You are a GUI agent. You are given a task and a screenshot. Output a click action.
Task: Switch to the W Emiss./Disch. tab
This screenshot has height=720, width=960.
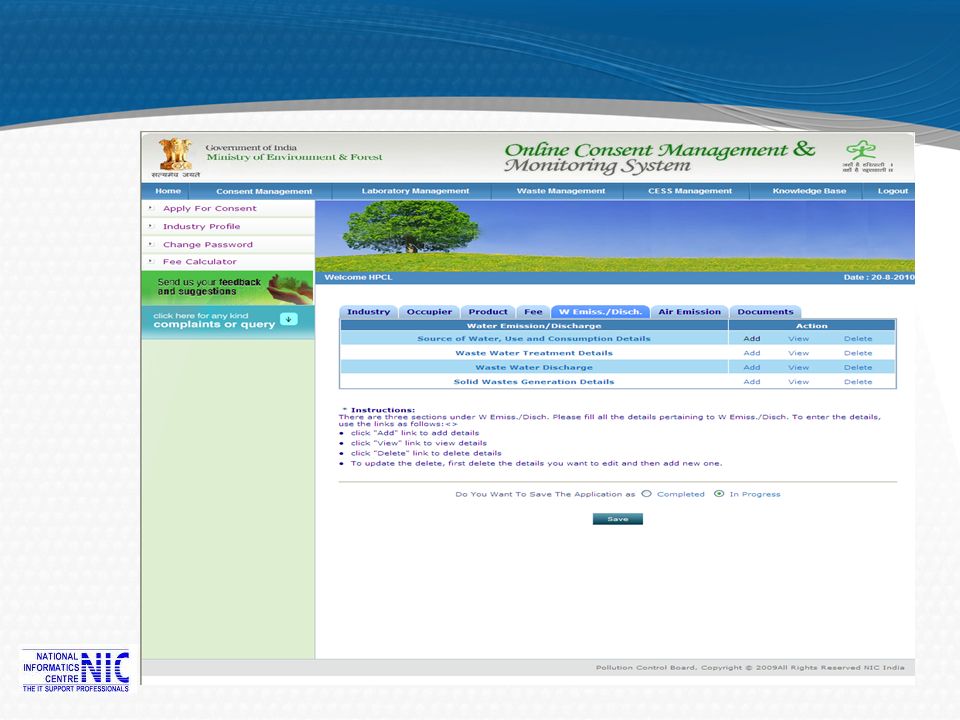[x=601, y=312]
